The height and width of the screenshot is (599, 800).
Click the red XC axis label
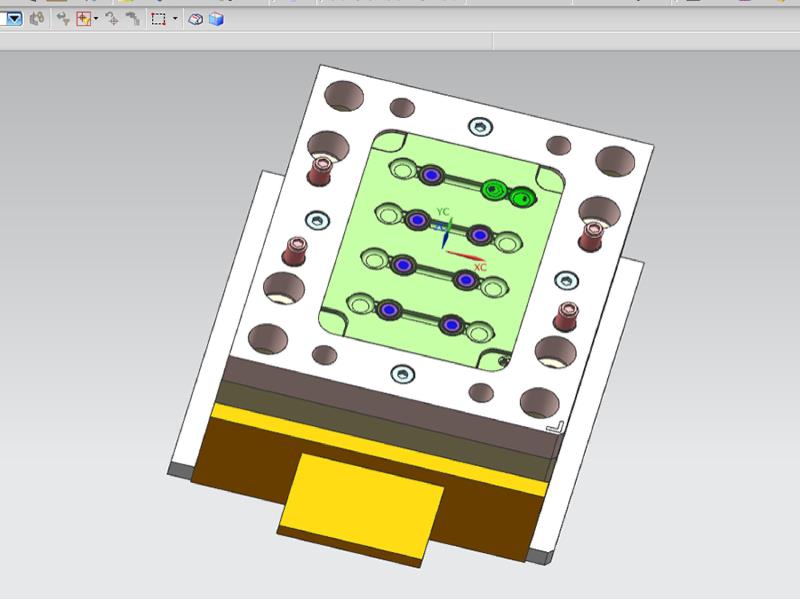pos(480,268)
